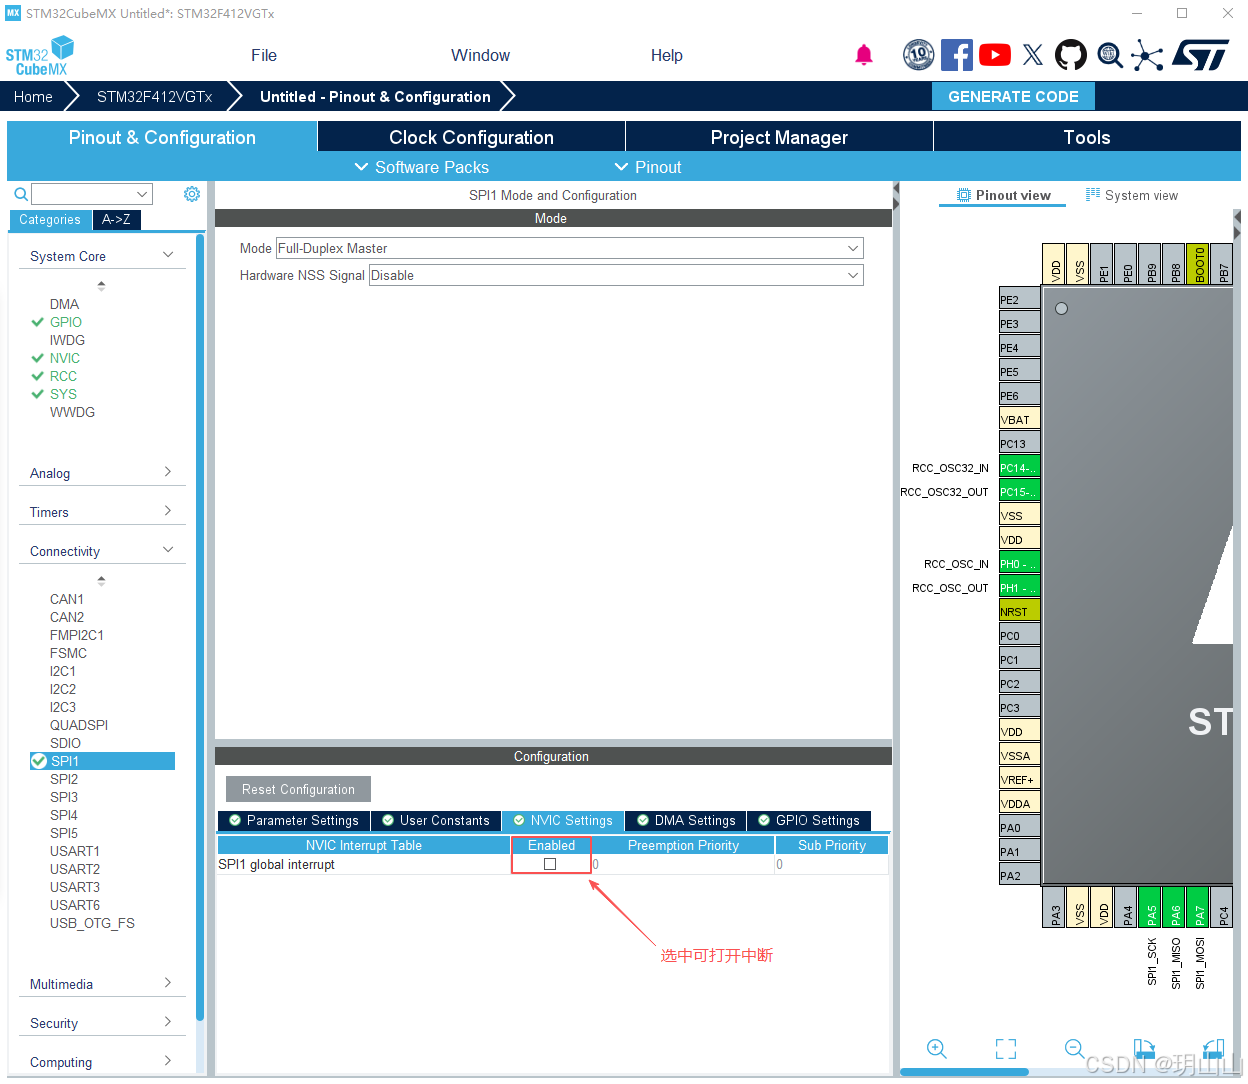Go to Home breadcrumb
The image size is (1248, 1084).
[33, 96]
